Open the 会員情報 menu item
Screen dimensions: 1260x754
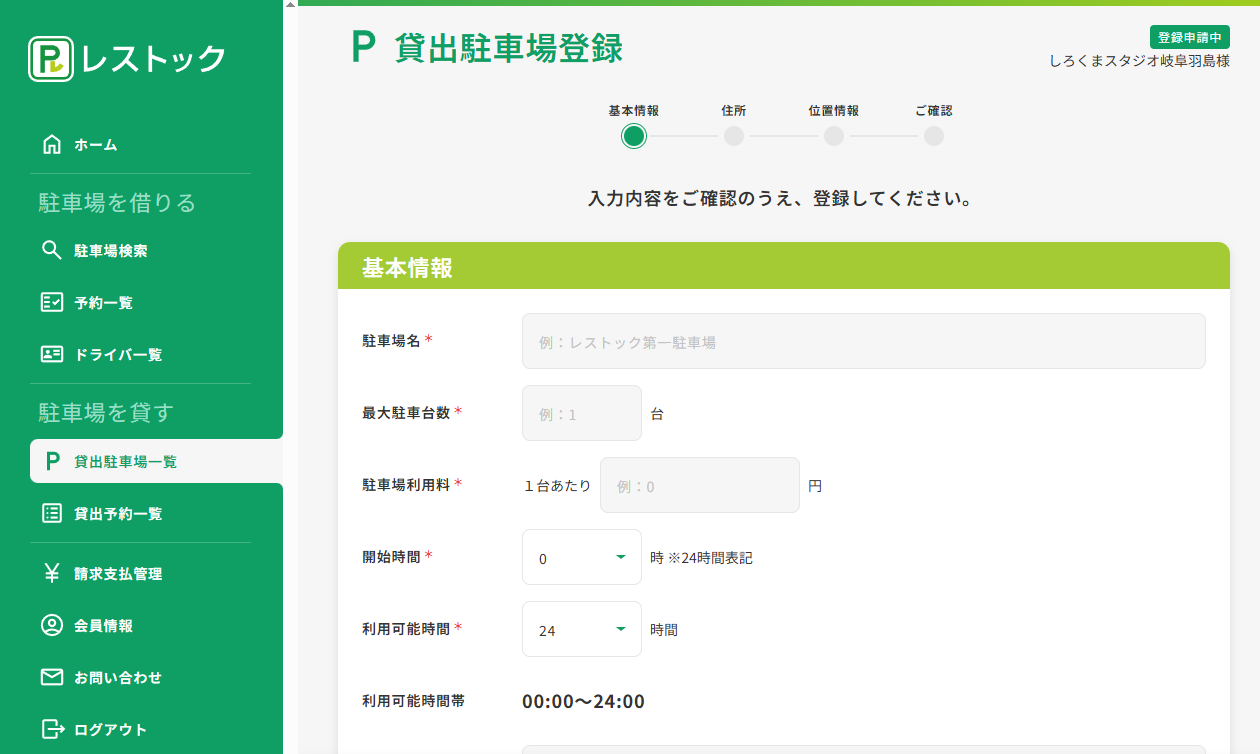pos(103,625)
